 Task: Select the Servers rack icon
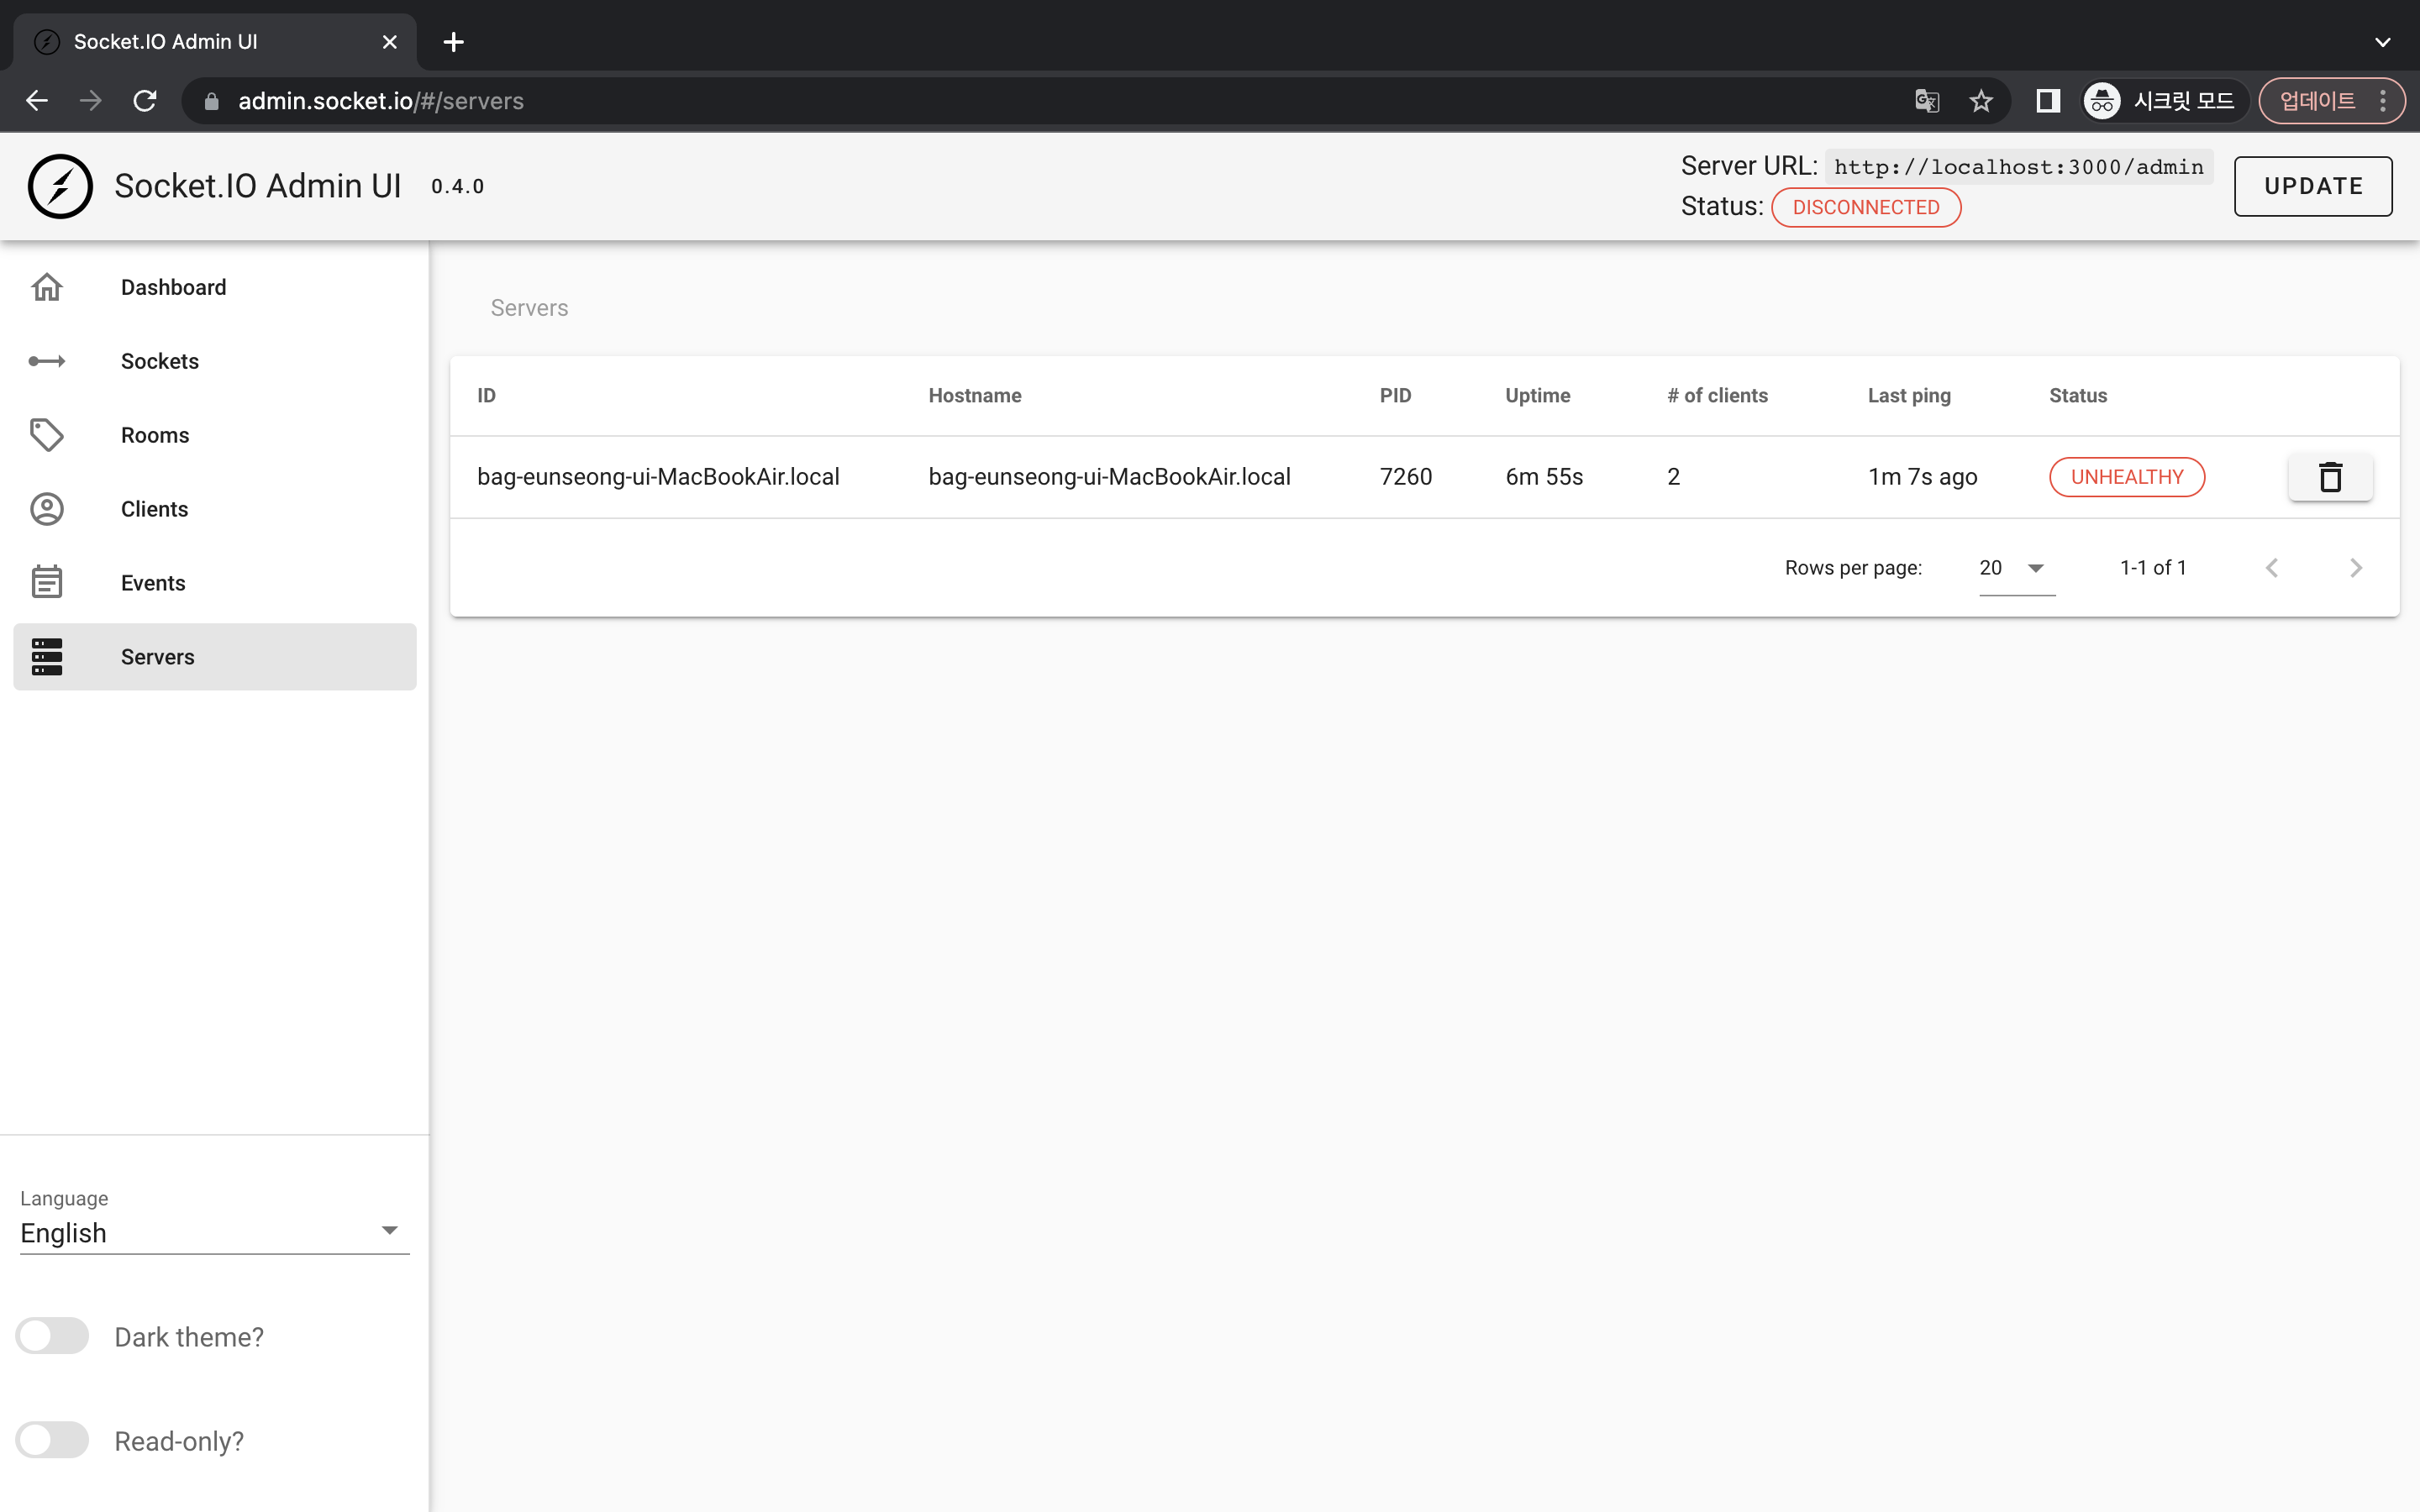point(47,656)
